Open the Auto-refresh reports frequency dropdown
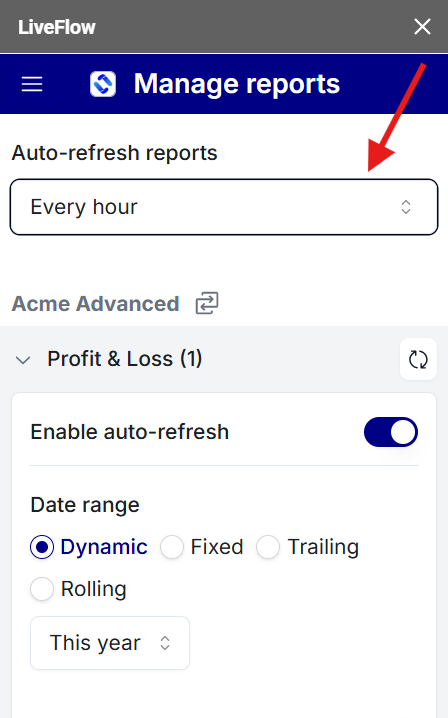This screenshot has width=448, height=718. pos(224,207)
